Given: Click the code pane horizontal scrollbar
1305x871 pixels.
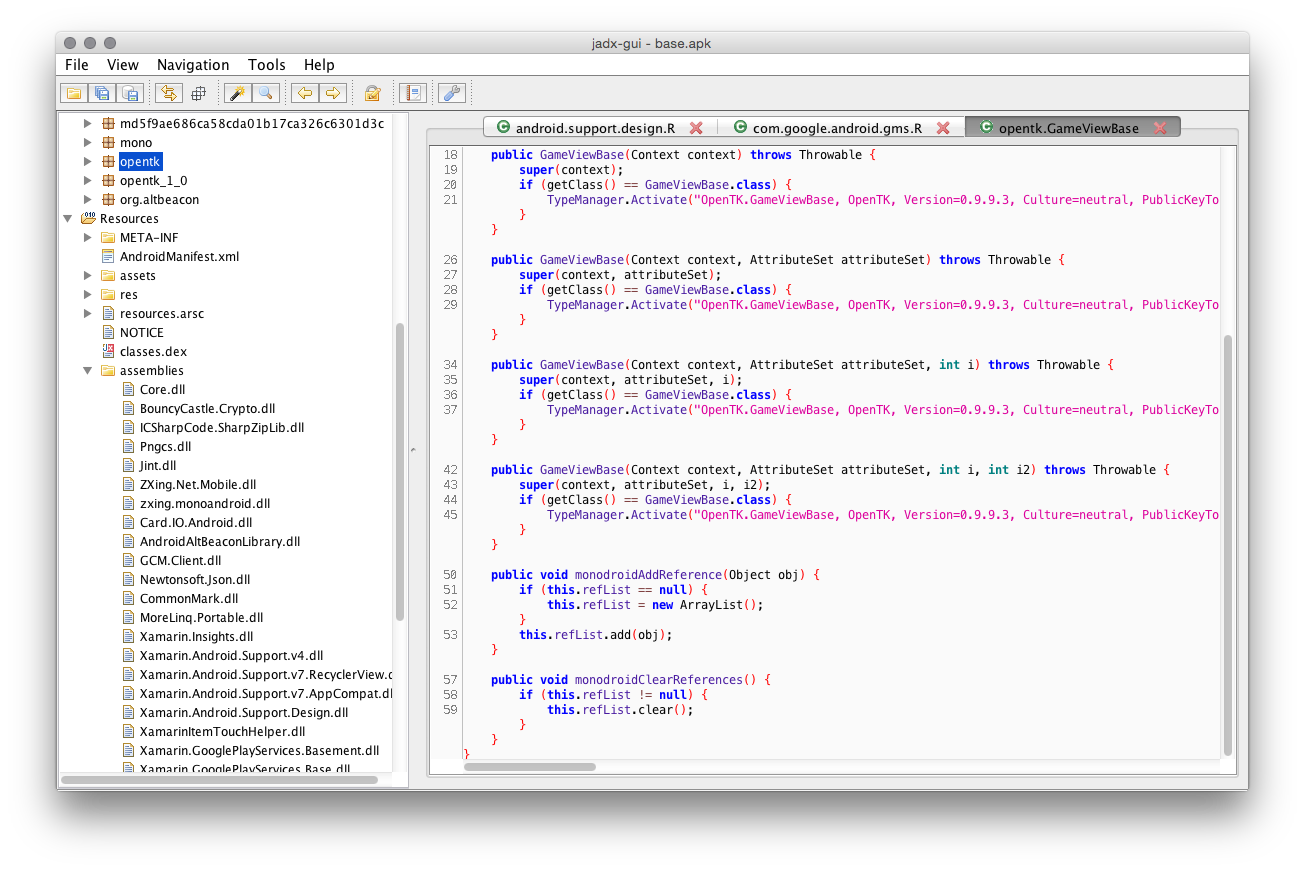Looking at the screenshot, I should 530,767.
